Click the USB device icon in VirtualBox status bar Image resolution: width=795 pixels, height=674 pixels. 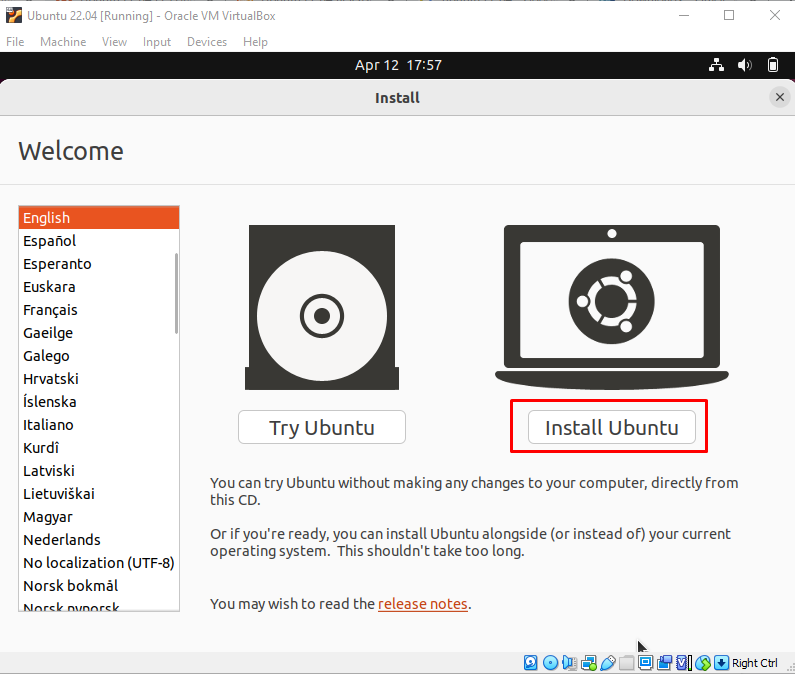tap(608, 662)
